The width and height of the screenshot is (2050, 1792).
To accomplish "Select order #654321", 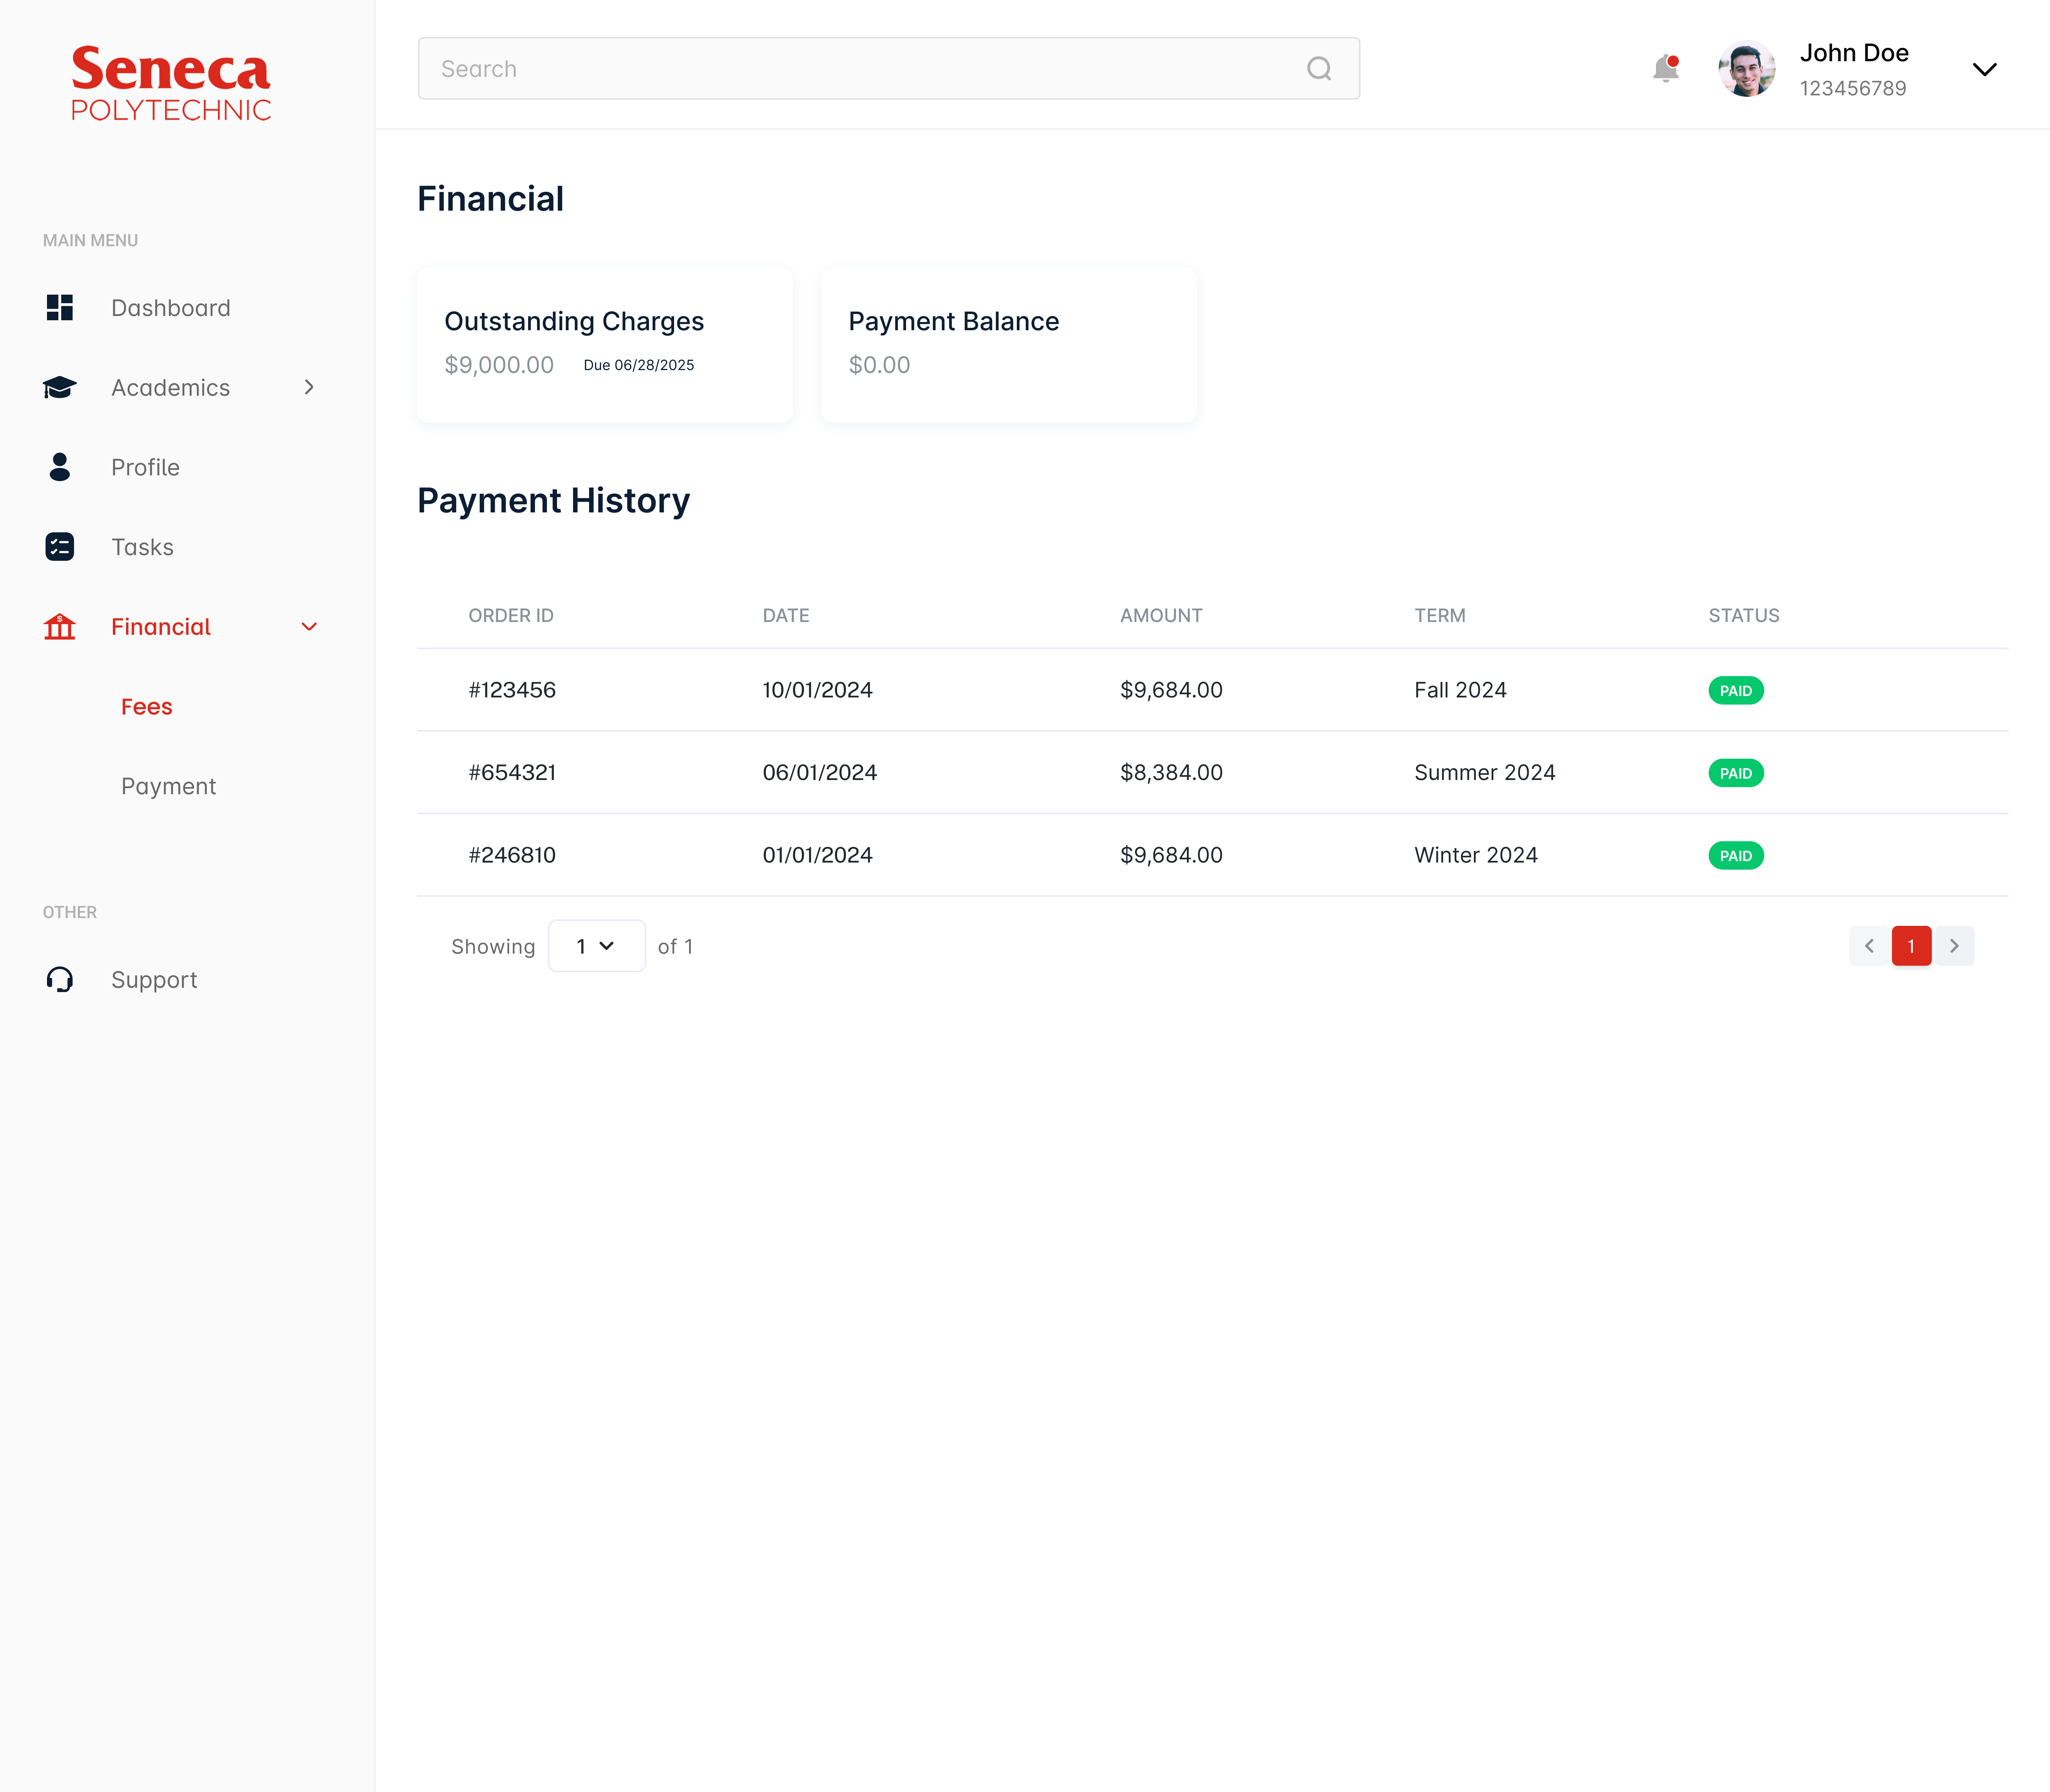I will coord(512,773).
